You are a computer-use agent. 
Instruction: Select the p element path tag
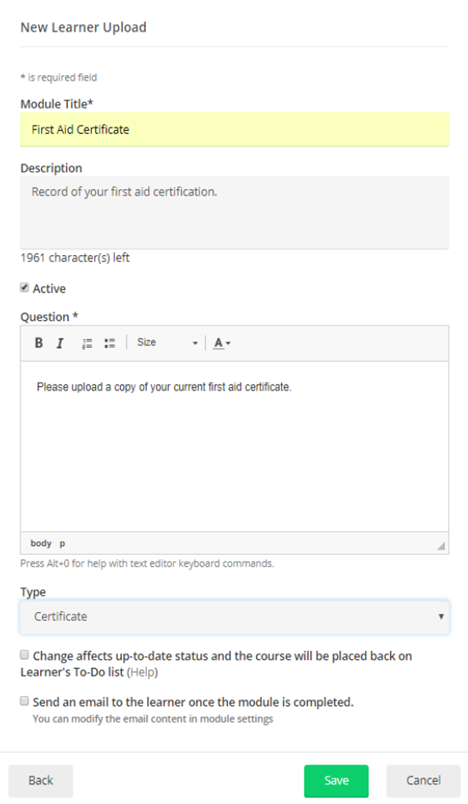click(x=62, y=543)
